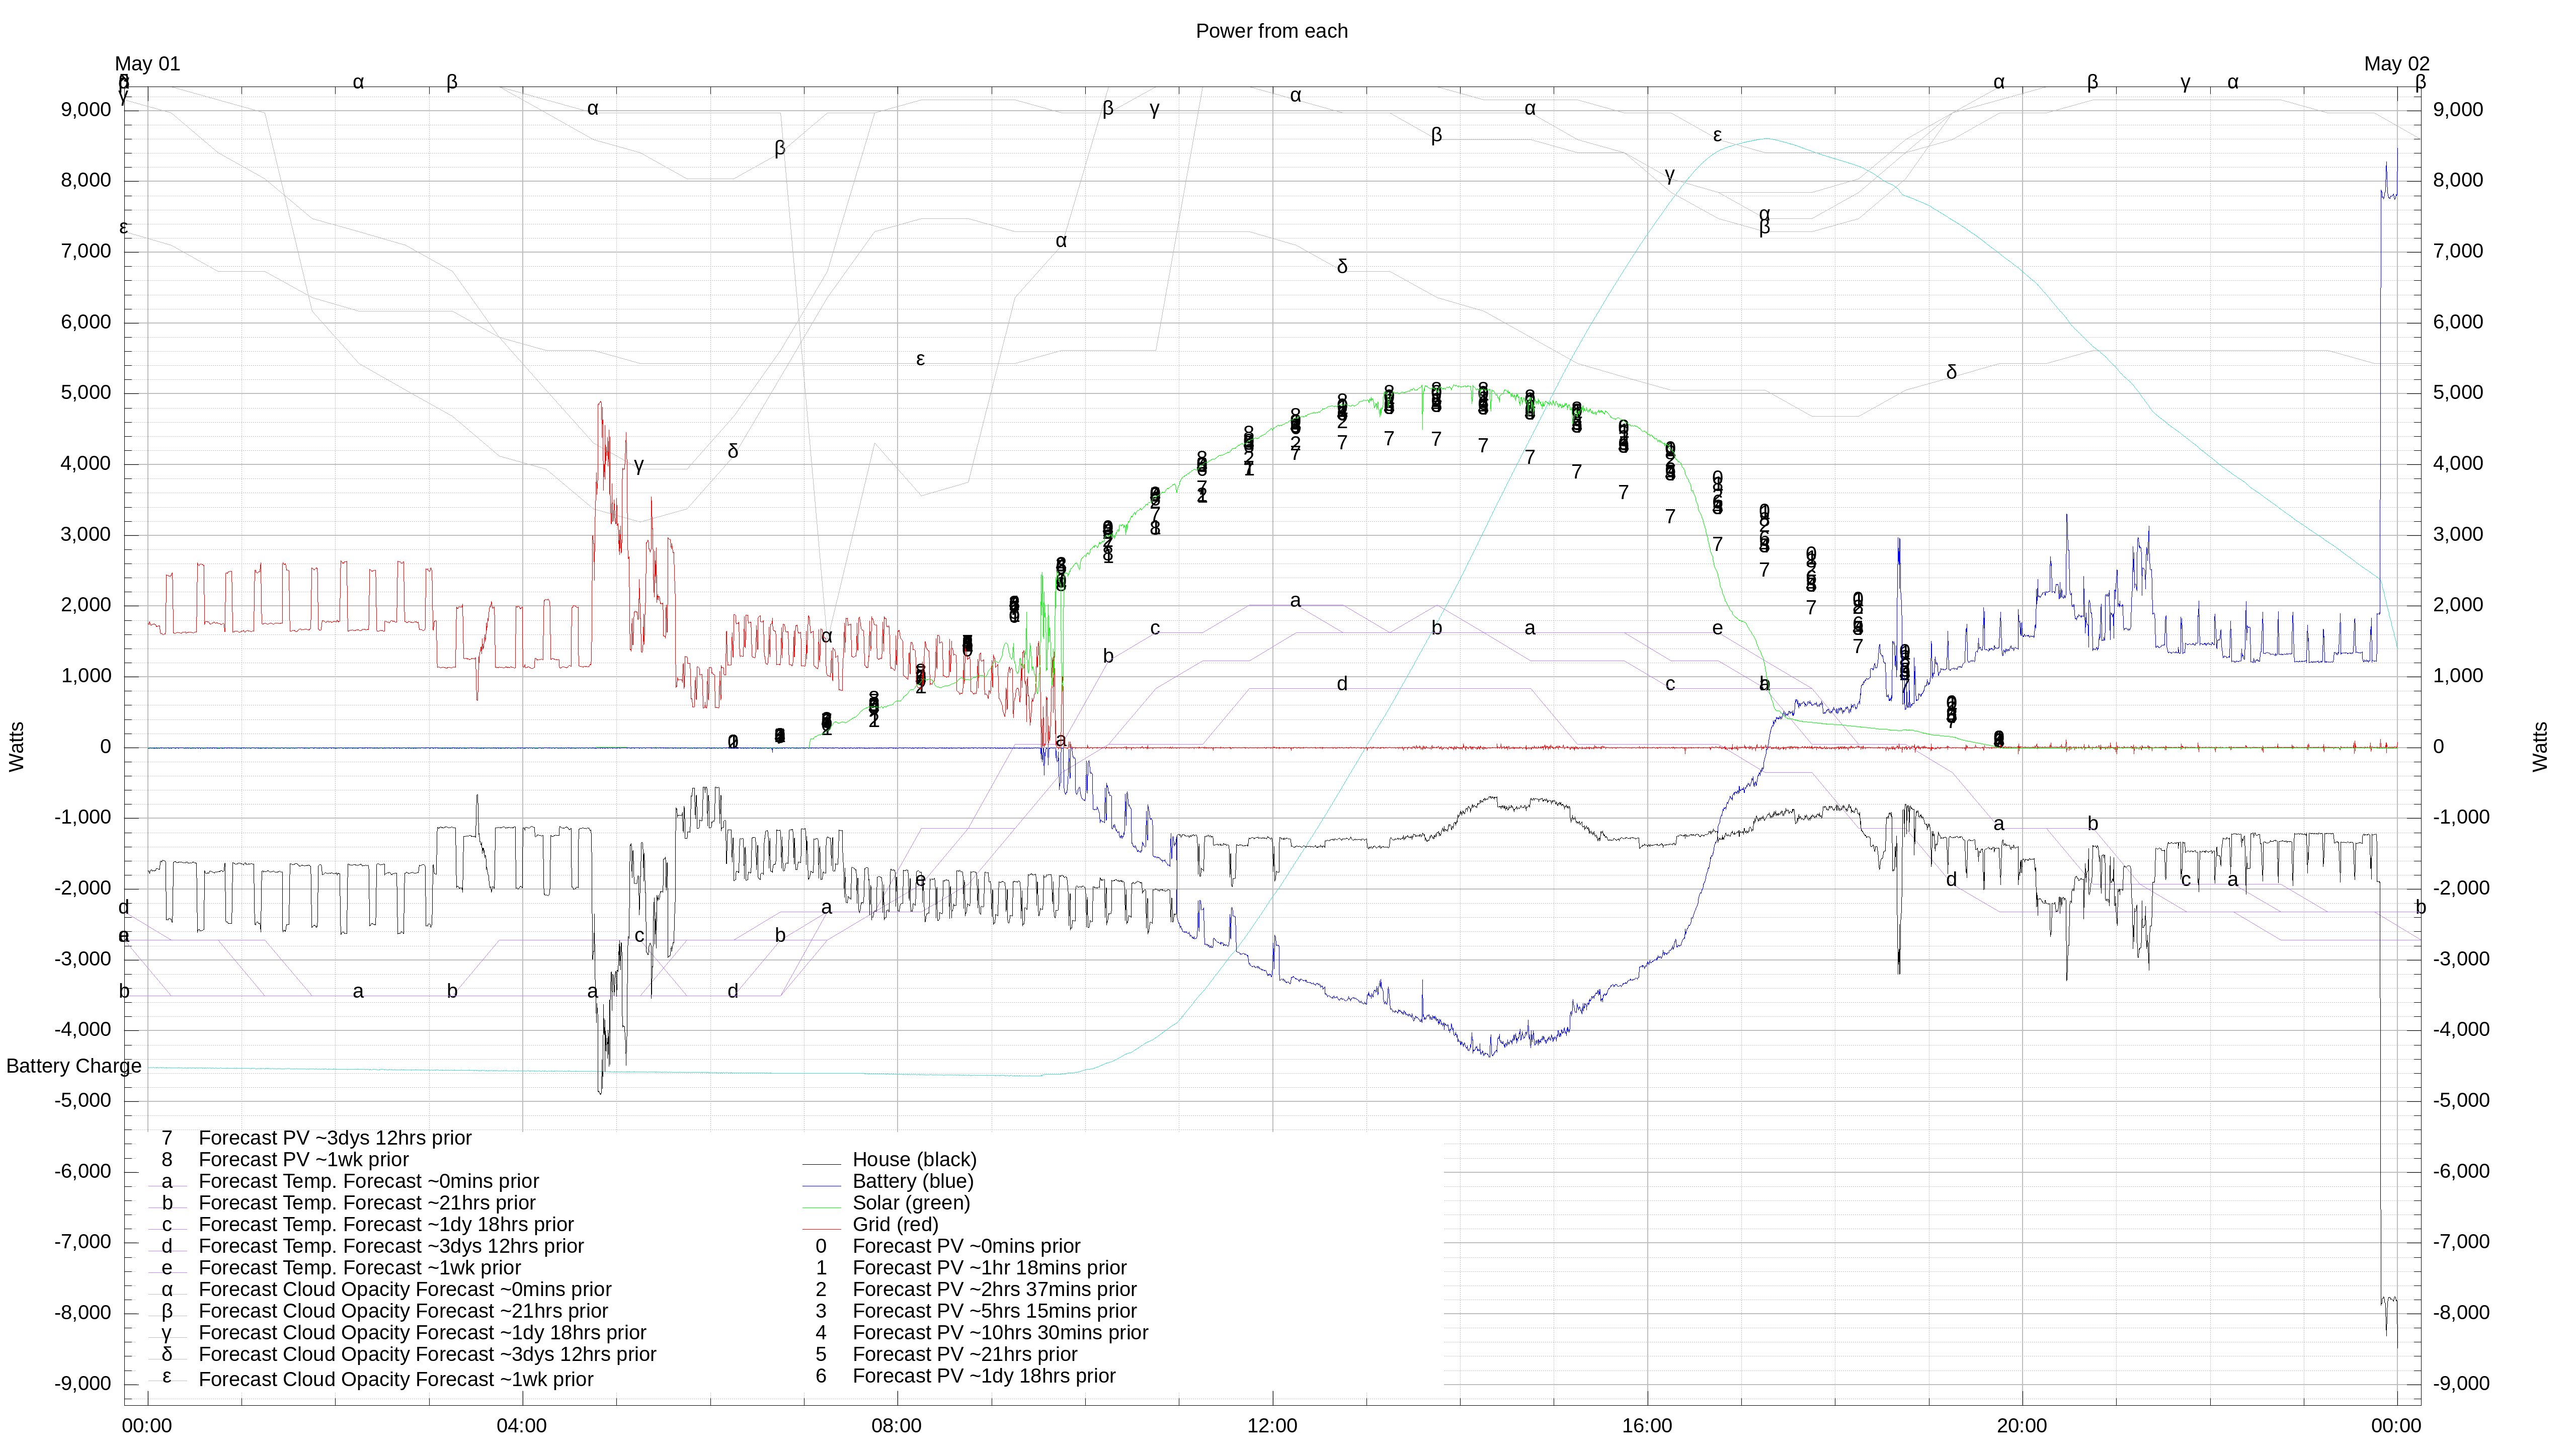Click the "08:00" x-axis tick label
Viewport: 2576px width, 1449px height.
coord(897,1426)
